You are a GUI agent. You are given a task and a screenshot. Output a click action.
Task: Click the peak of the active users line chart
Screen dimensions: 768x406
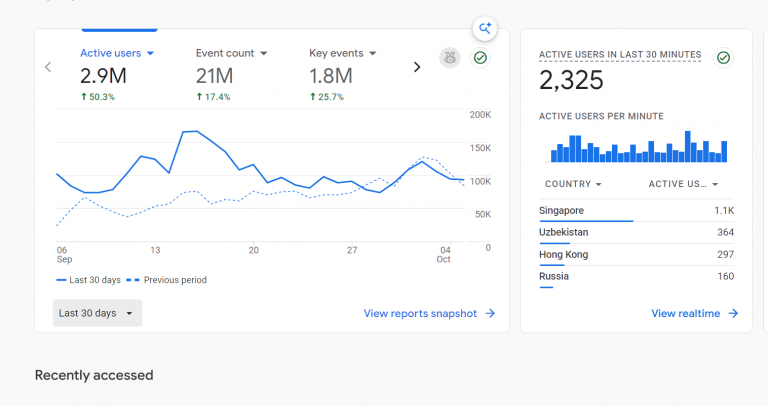196,131
